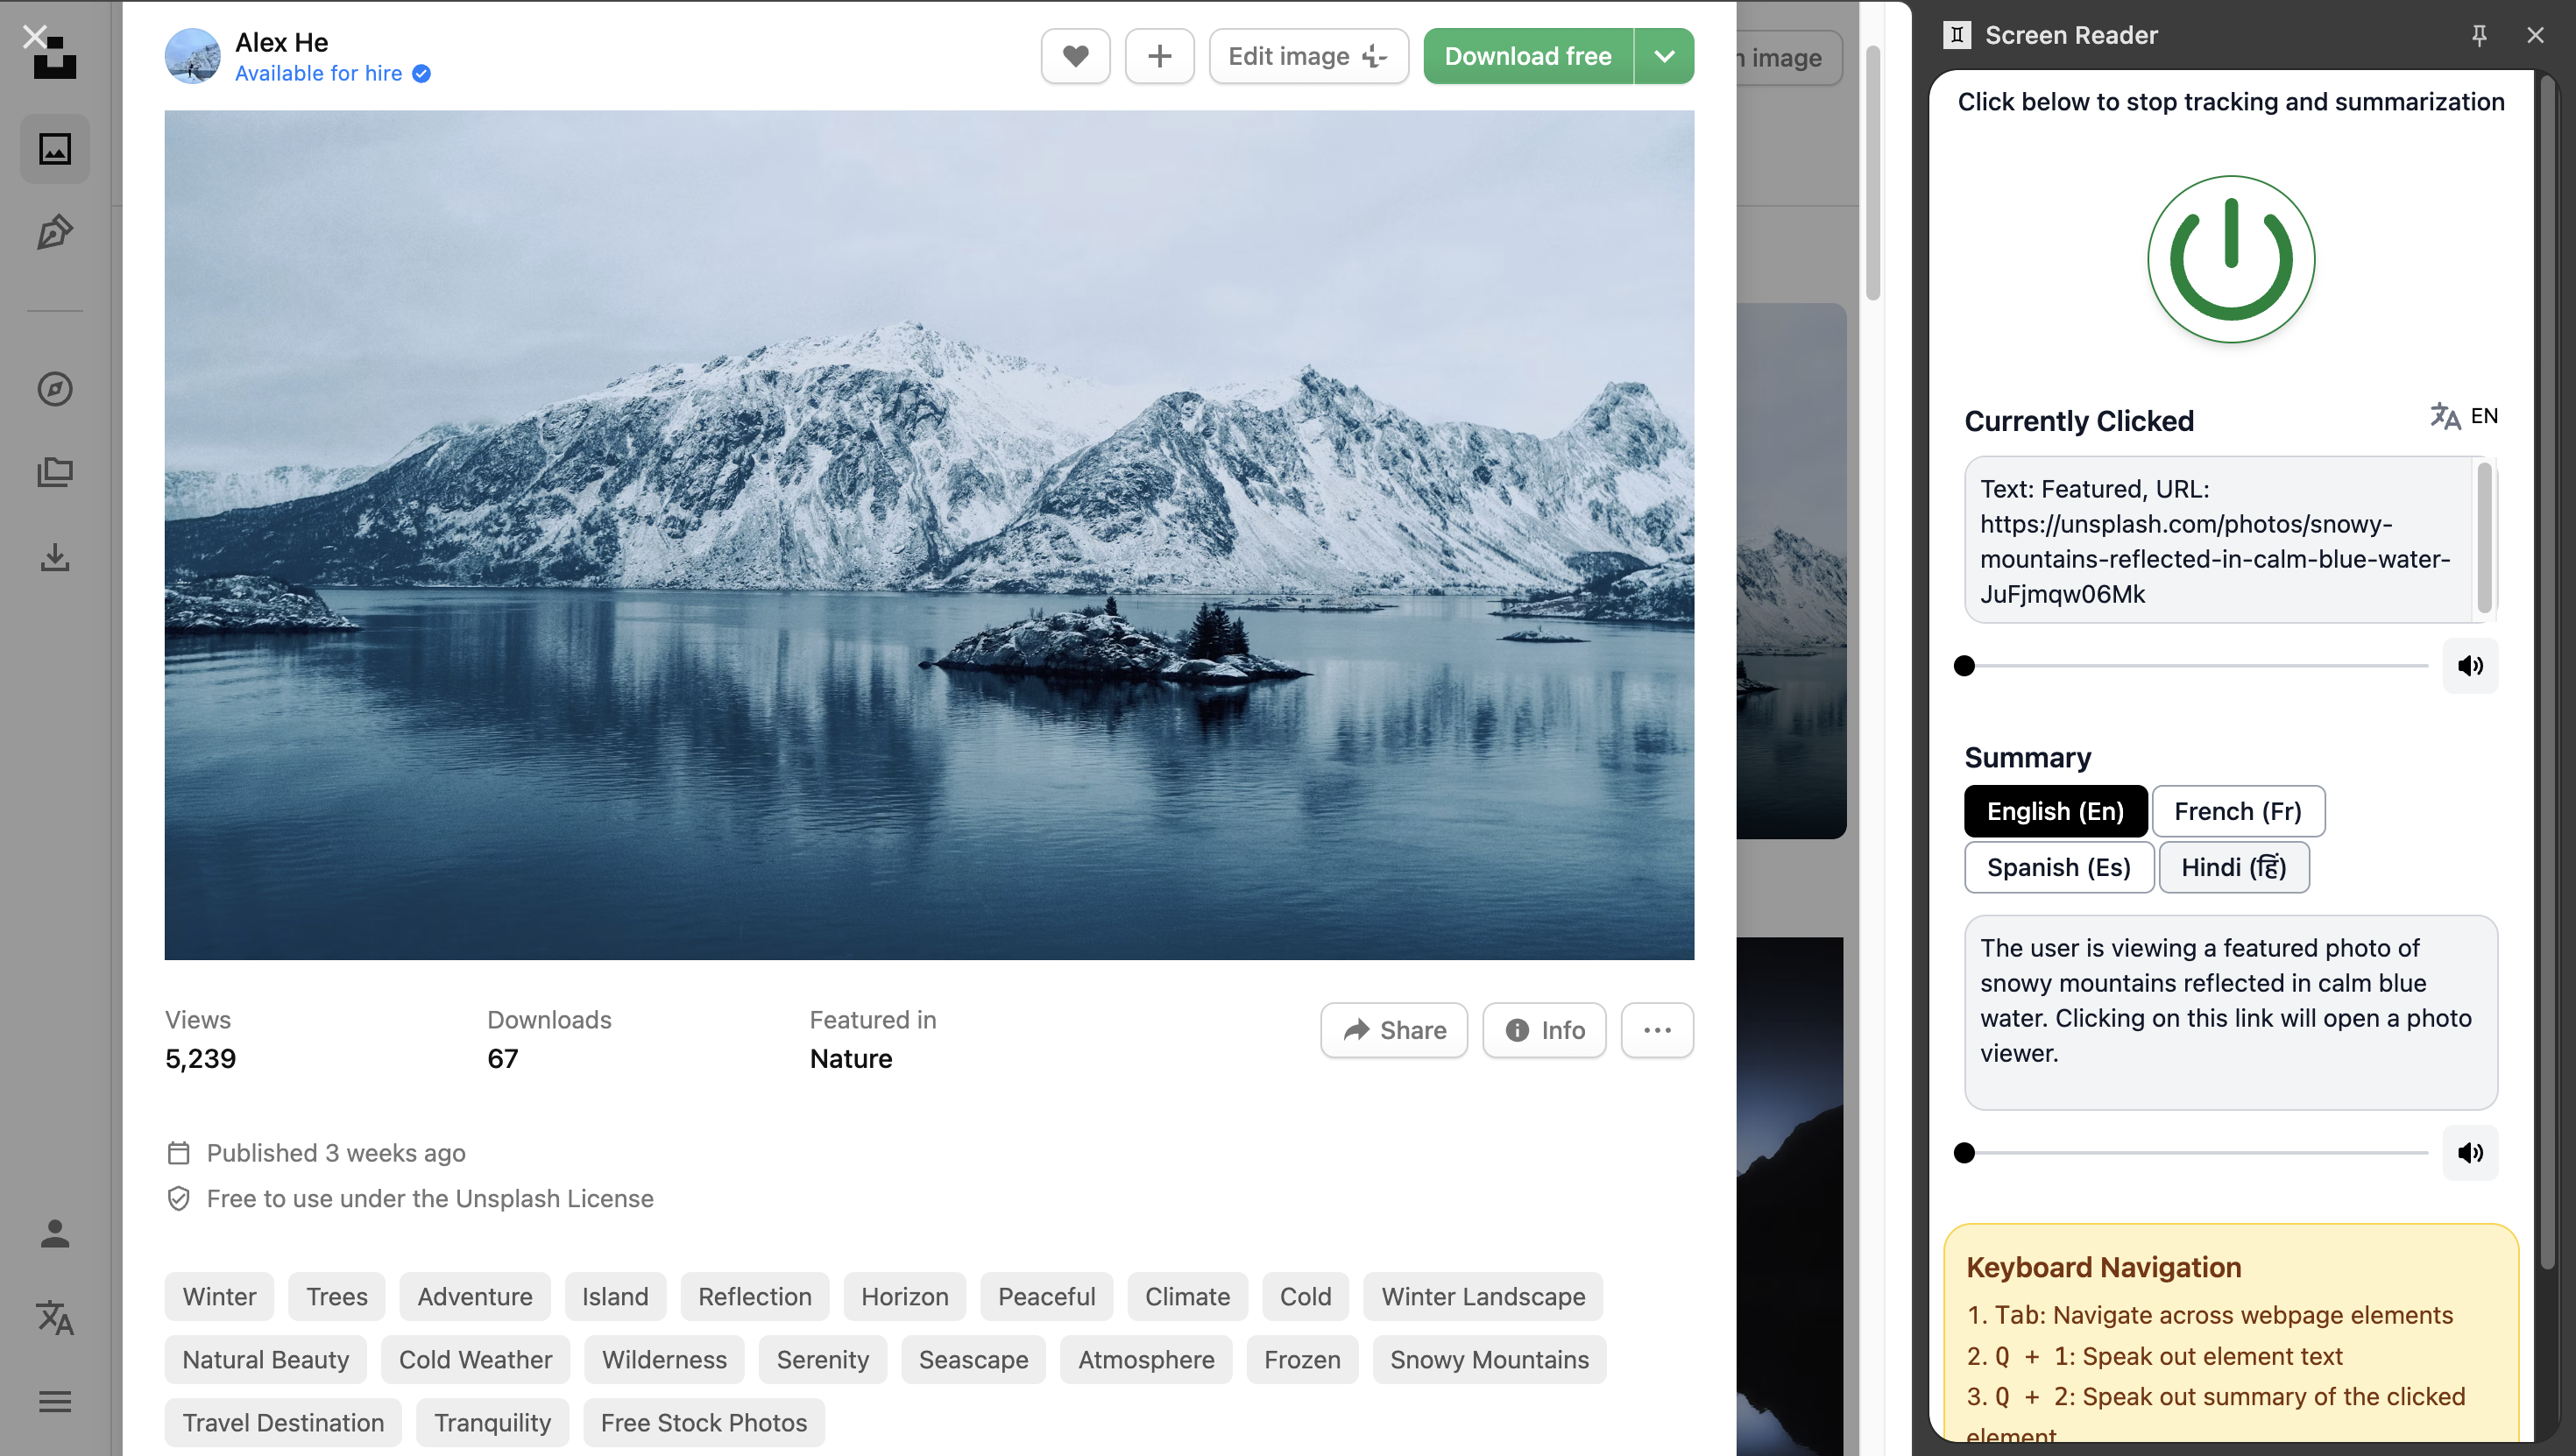The height and width of the screenshot is (1456, 2576).
Task: Add photo to collection with plus icon
Action: pyautogui.click(x=1159, y=56)
